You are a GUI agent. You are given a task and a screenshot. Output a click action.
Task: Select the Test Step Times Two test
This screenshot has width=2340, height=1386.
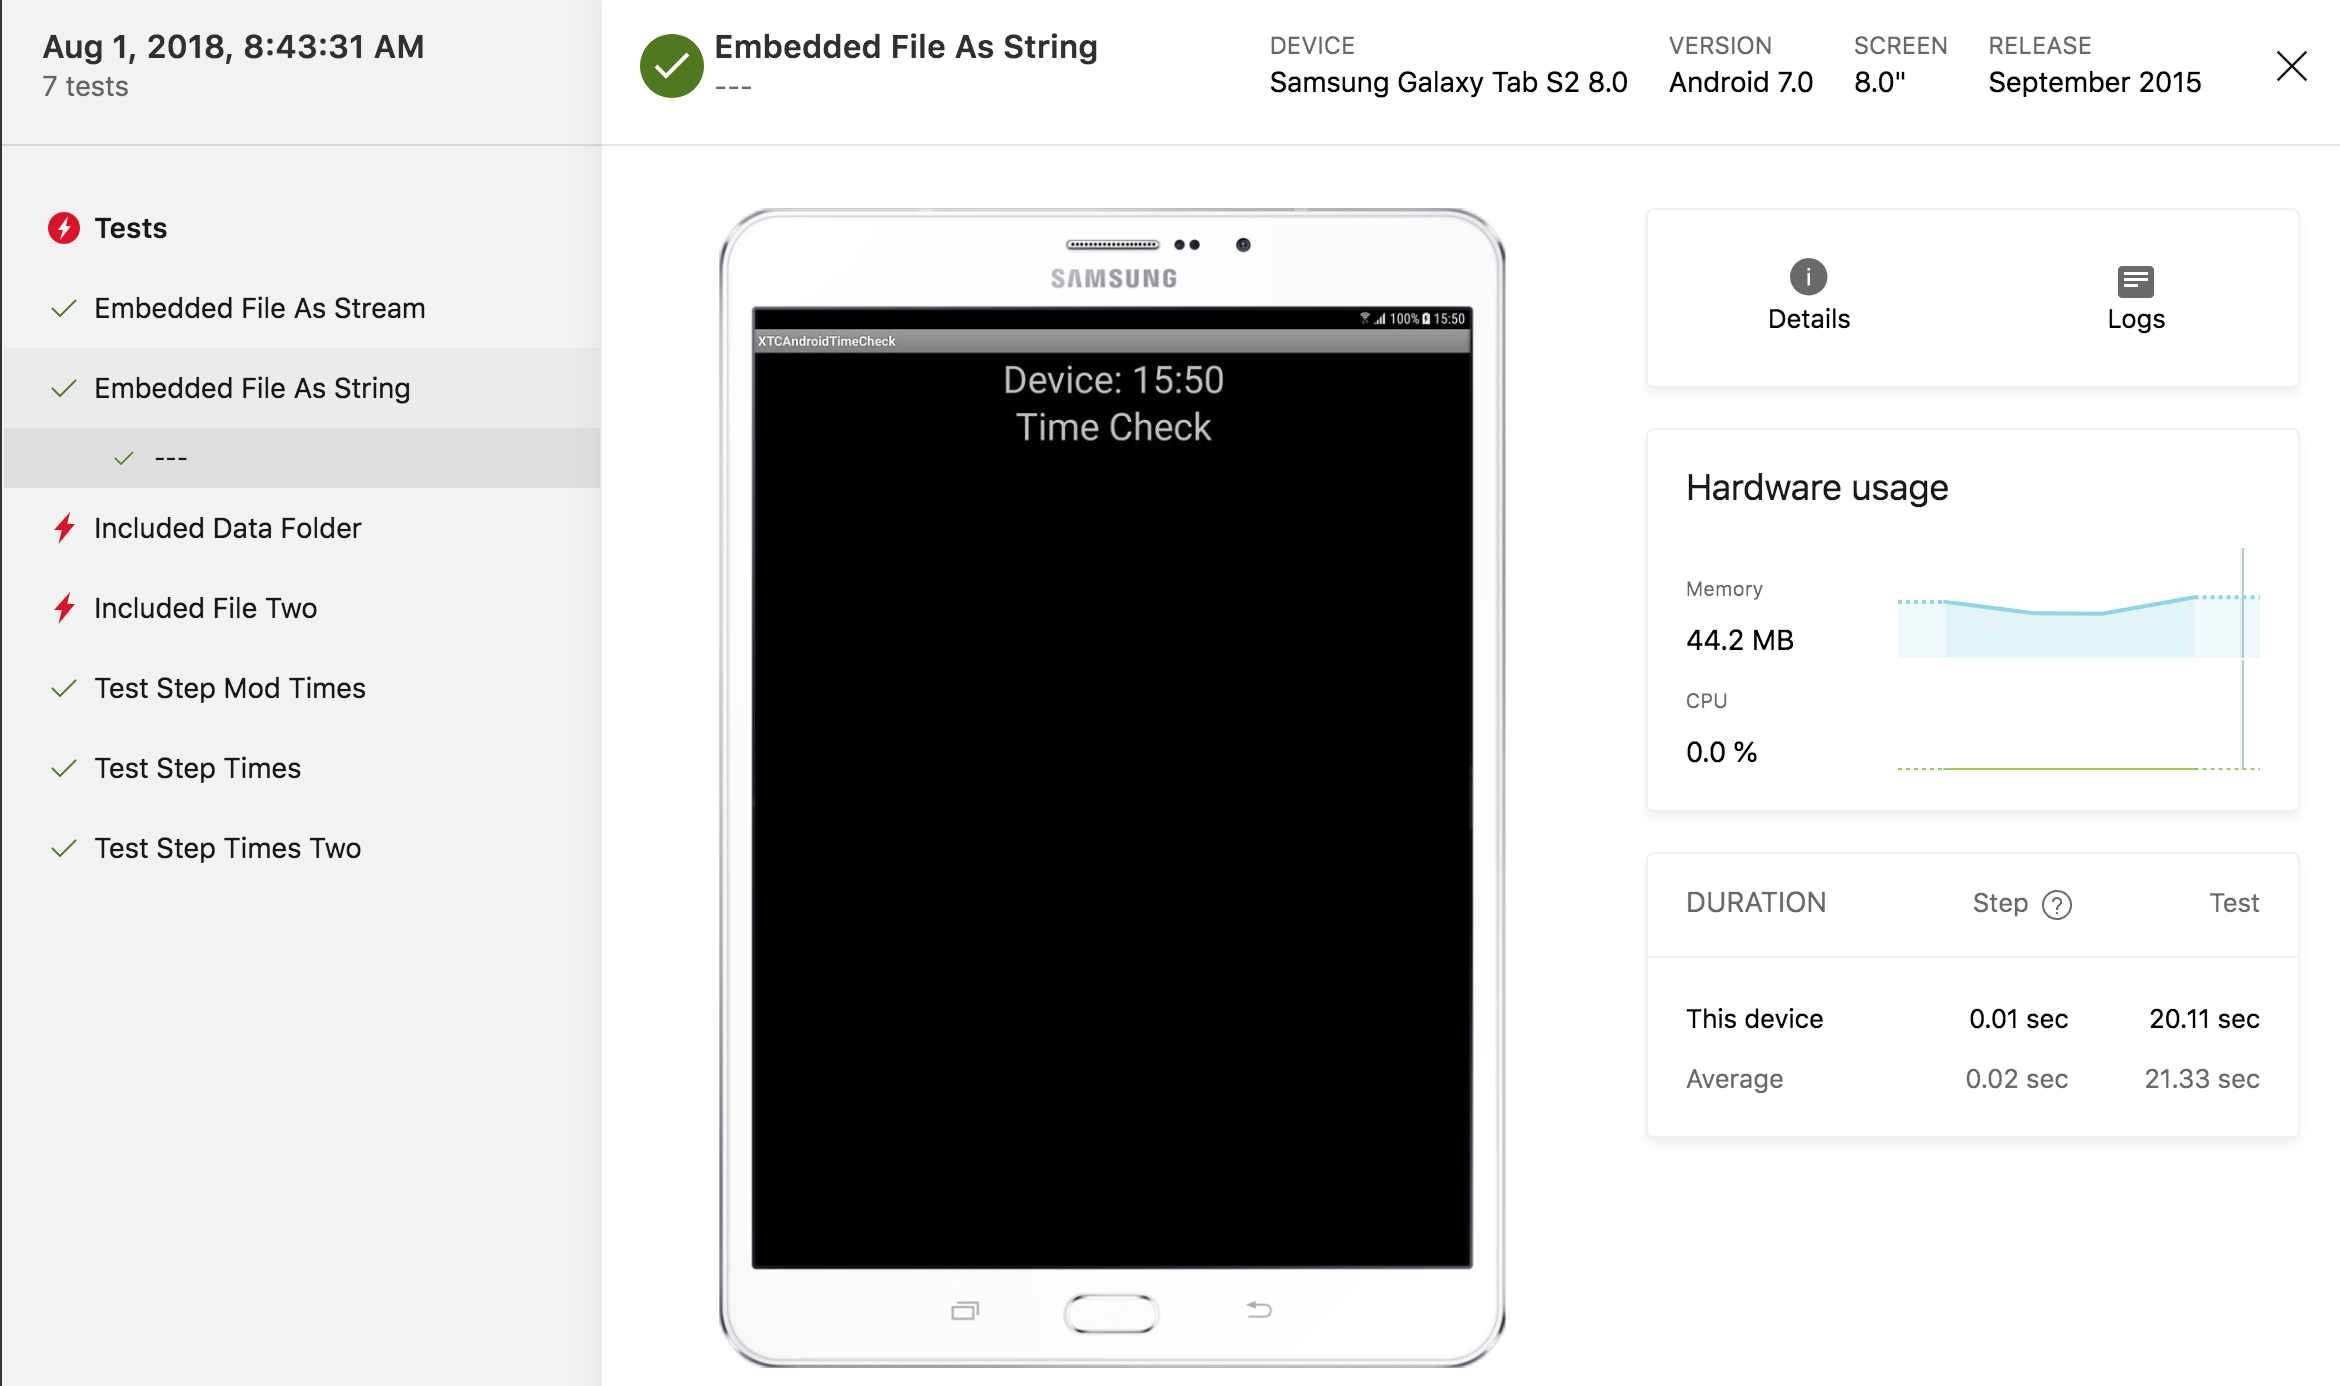[x=229, y=846]
